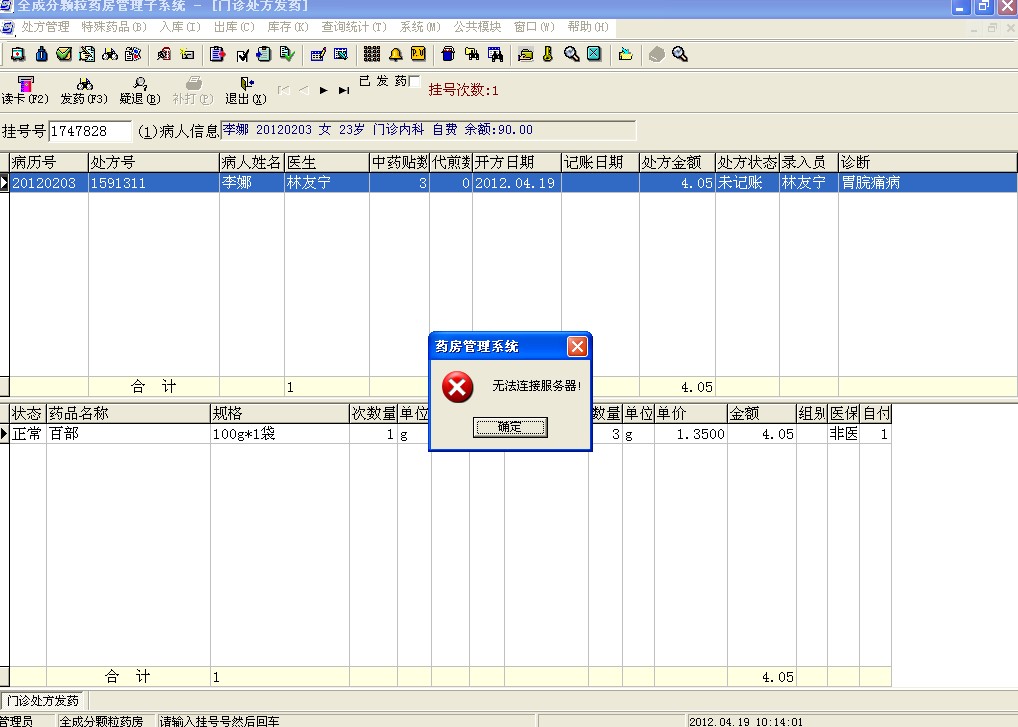The width and height of the screenshot is (1018, 727).
Task: Click the 100g*1袋 specification cell
Action: [280, 434]
